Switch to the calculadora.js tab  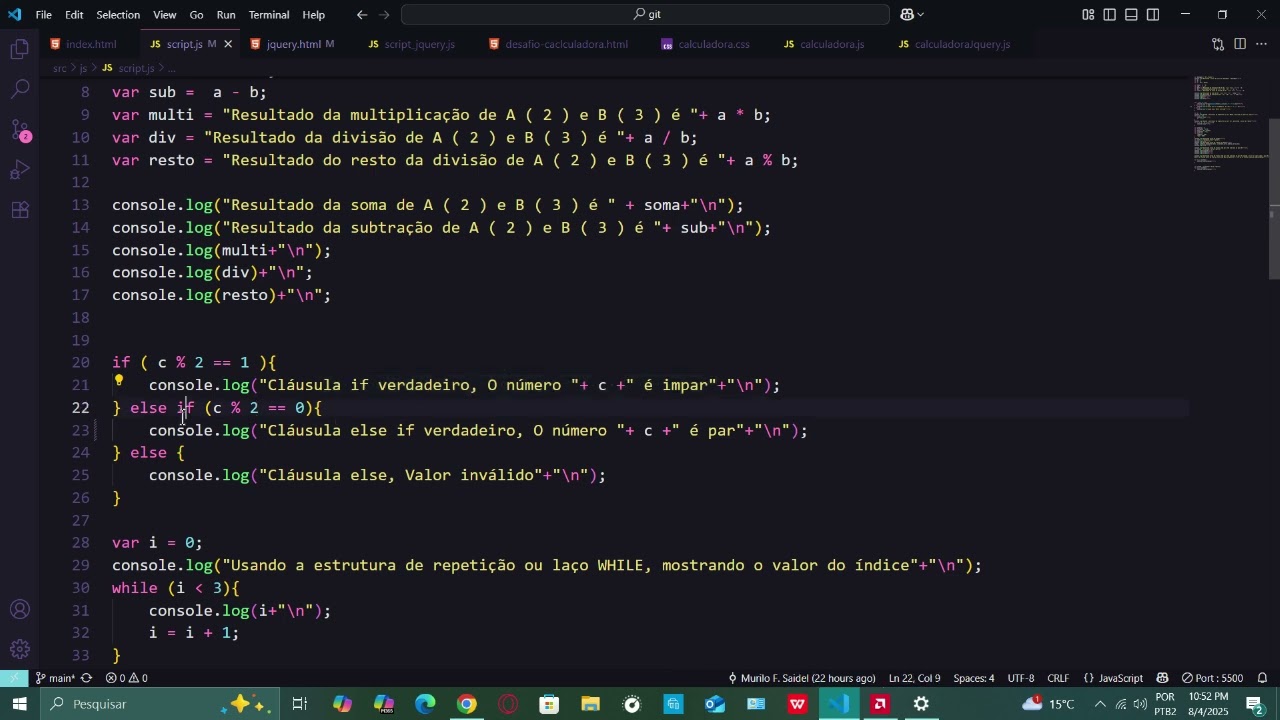click(830, 45)
